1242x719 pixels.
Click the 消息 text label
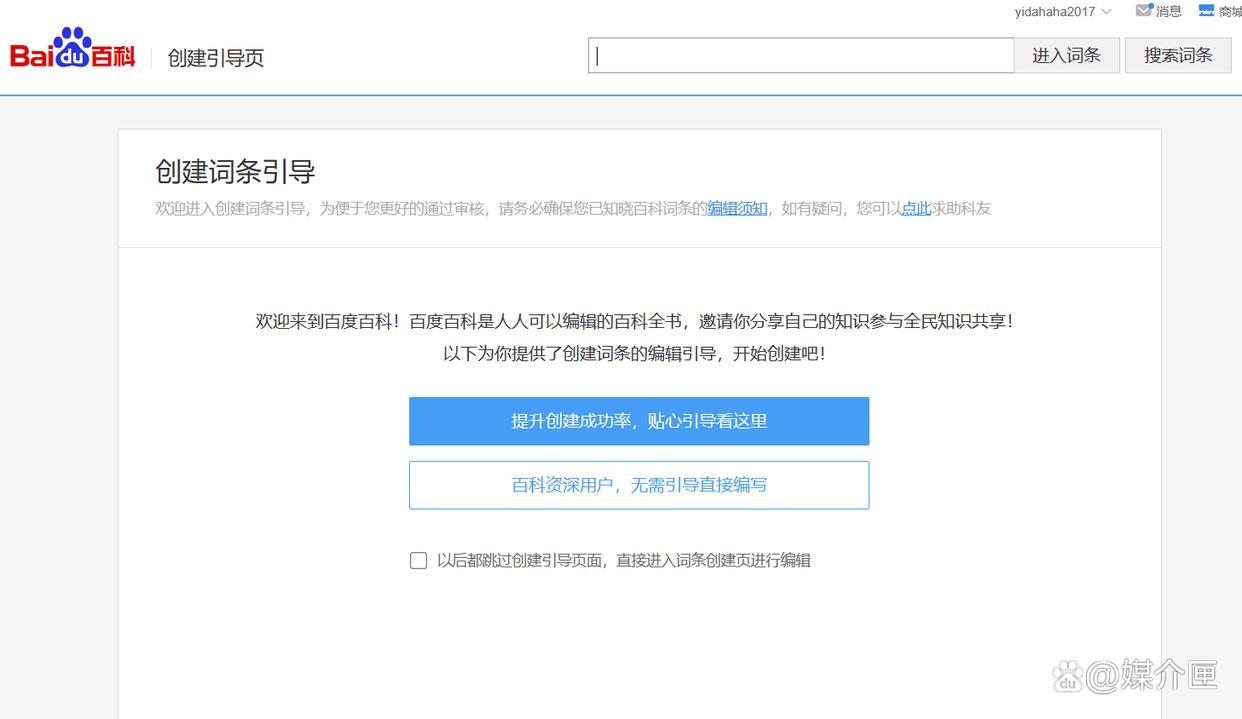pos(1167,11)
